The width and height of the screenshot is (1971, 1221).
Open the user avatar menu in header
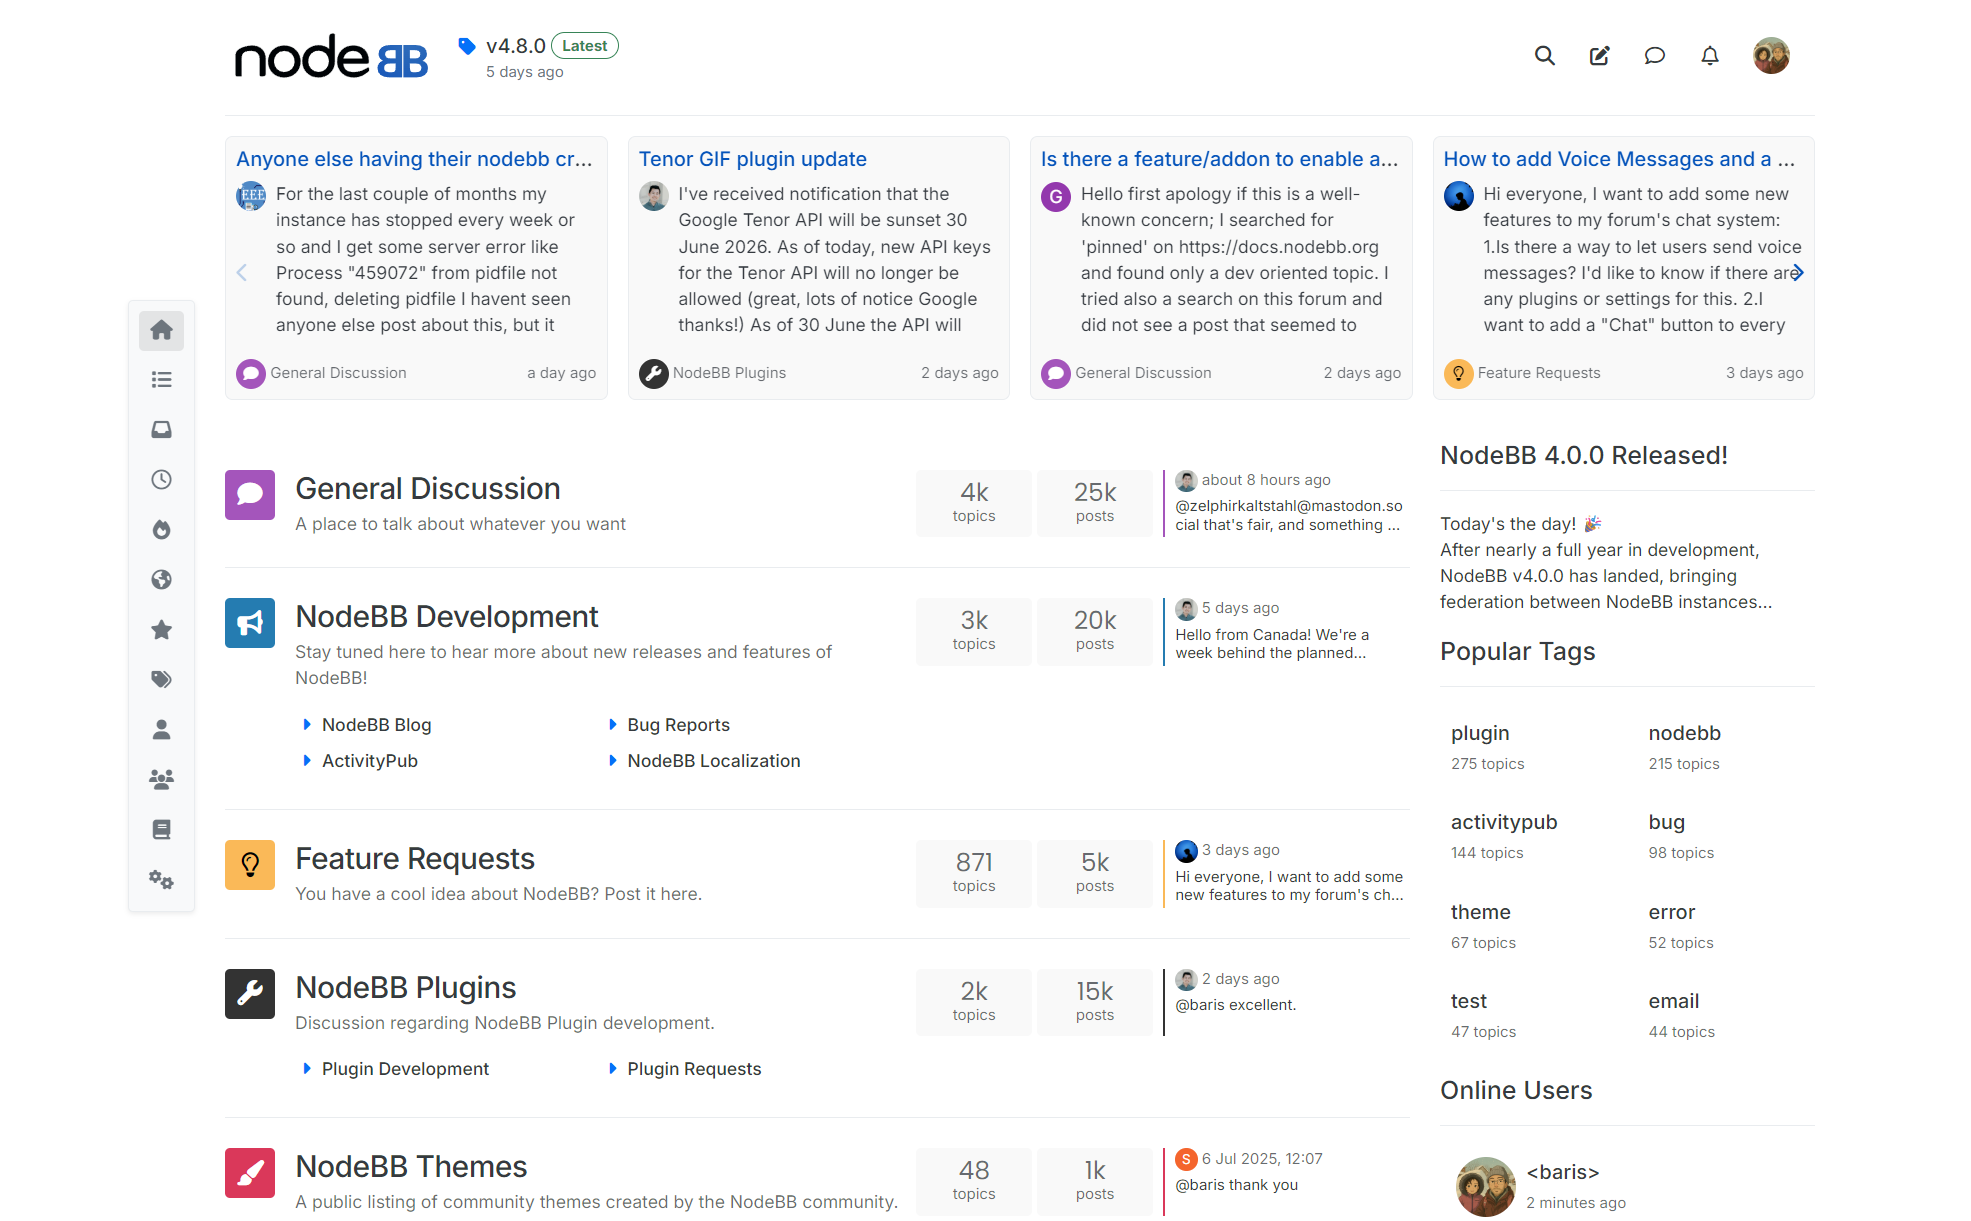[1770, 56]
